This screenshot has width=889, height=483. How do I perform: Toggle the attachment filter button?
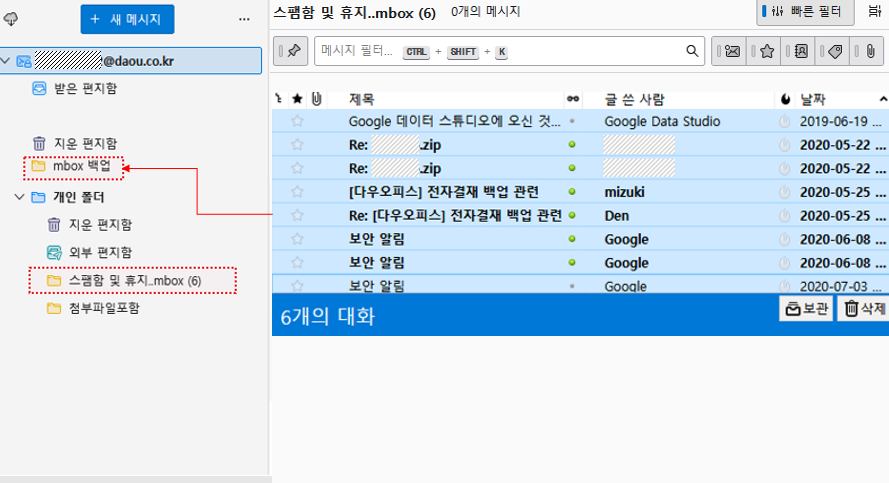[870, 51]
